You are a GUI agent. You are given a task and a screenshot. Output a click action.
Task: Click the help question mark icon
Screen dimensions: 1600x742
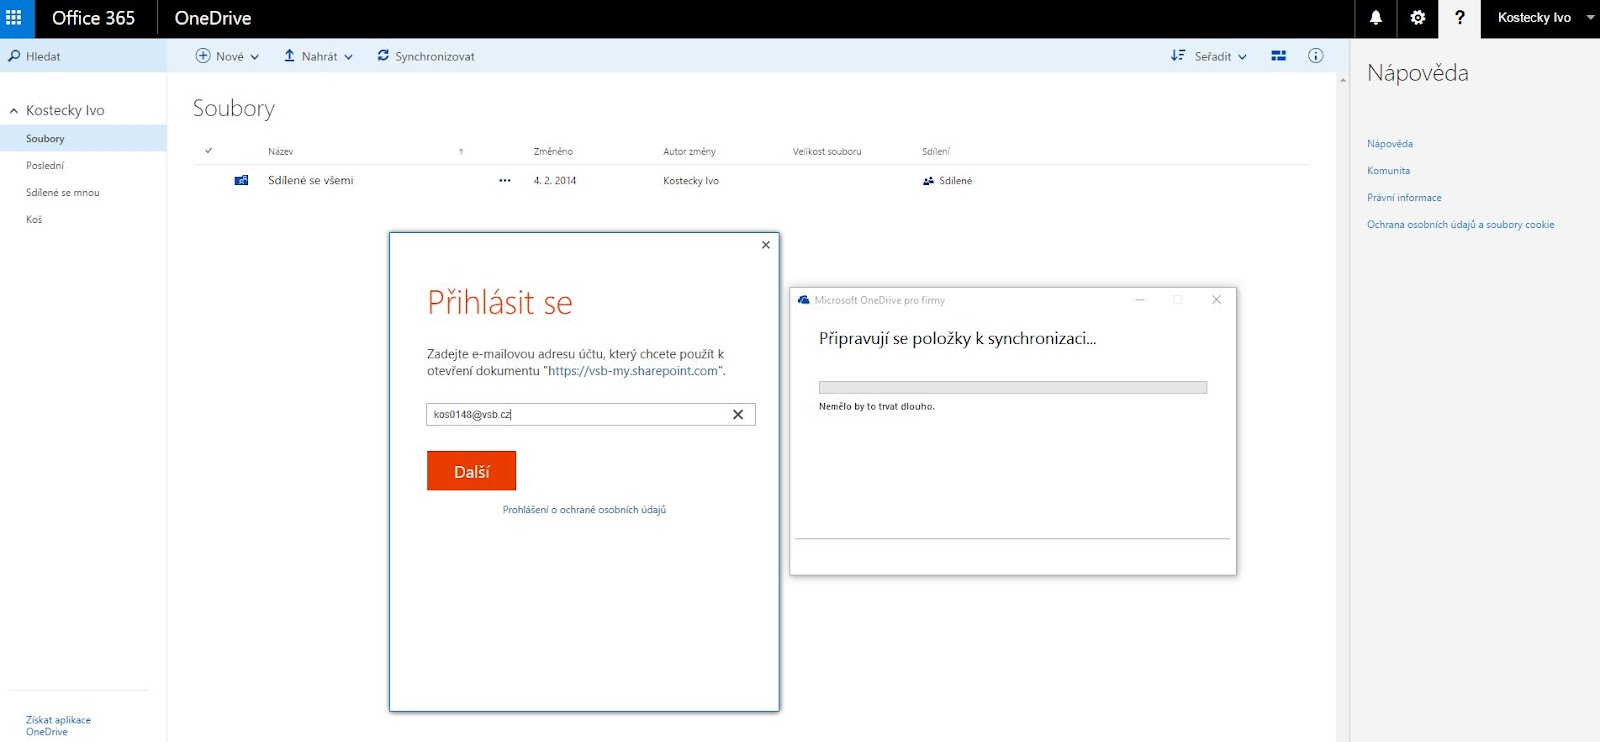[x=1460, y=18]
